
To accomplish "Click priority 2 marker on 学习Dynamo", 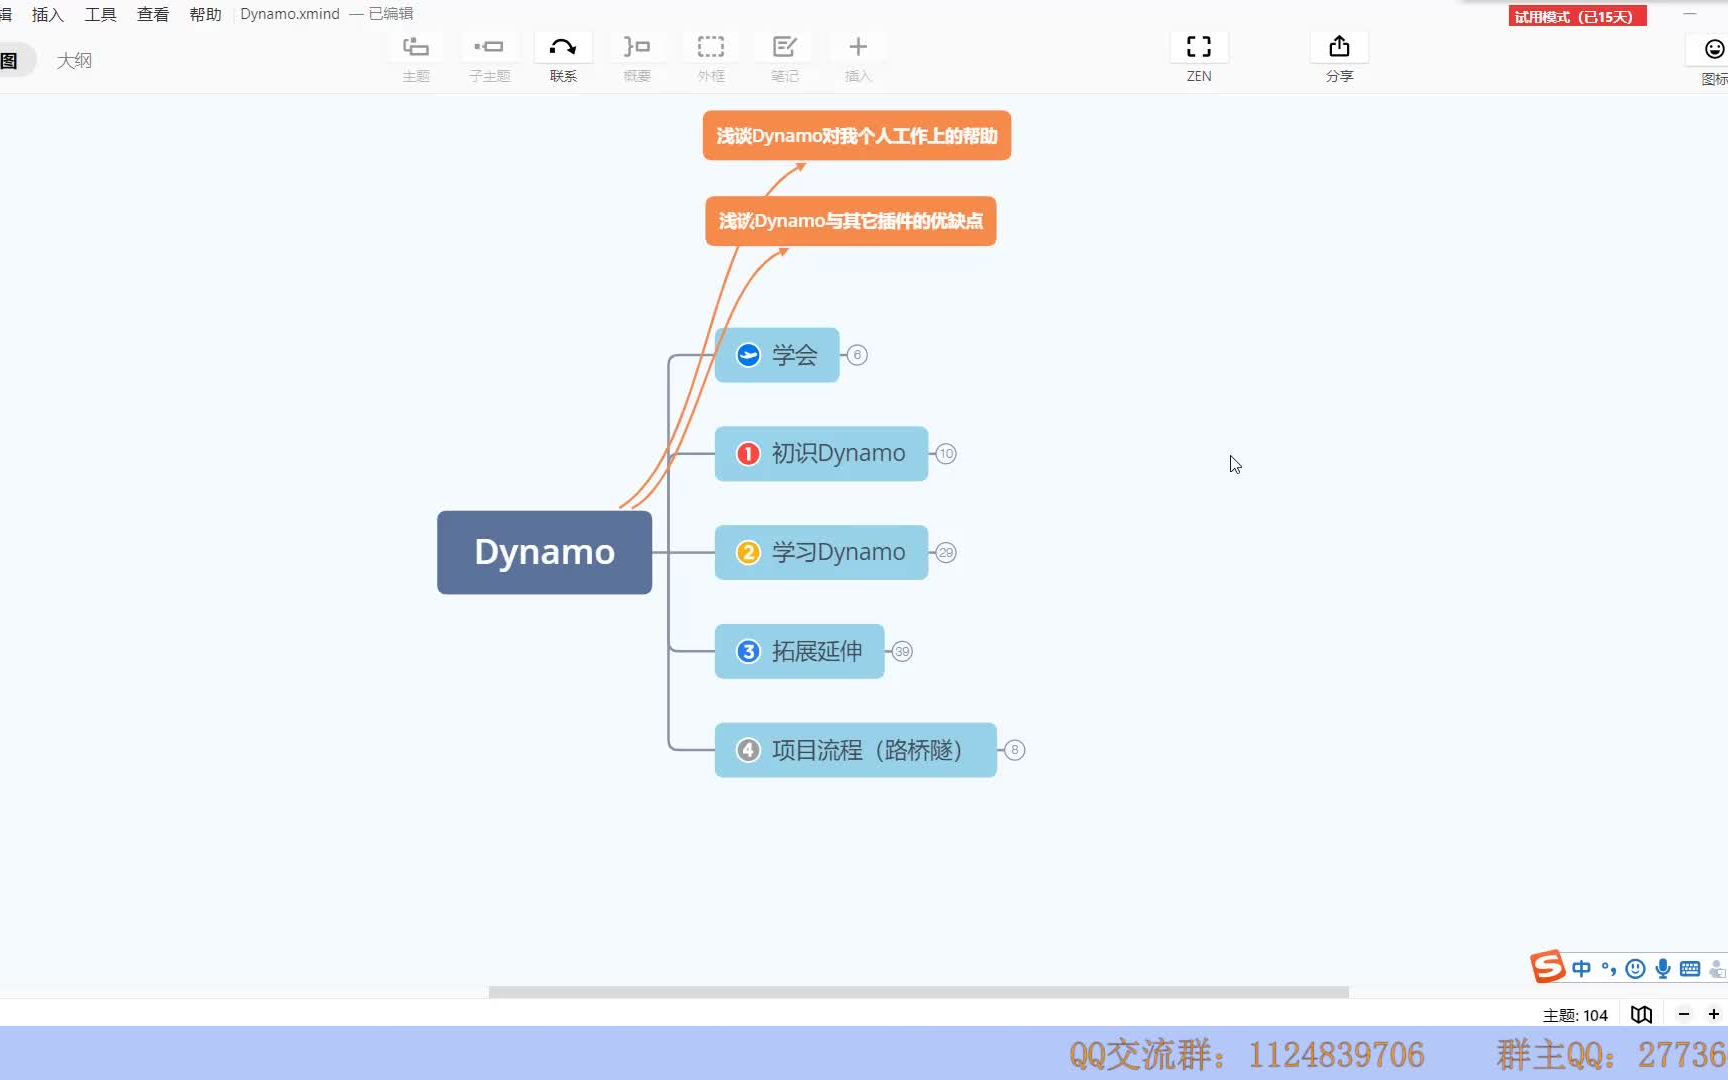I will pos(748,553).
